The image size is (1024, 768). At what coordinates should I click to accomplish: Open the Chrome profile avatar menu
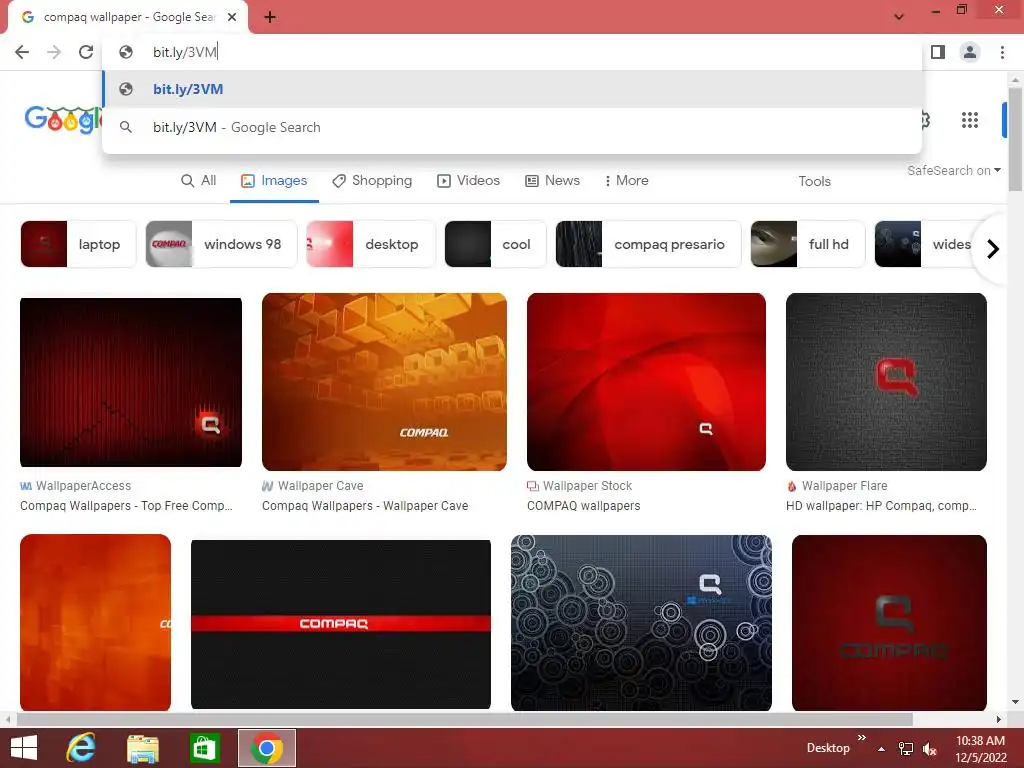(970, 52)
